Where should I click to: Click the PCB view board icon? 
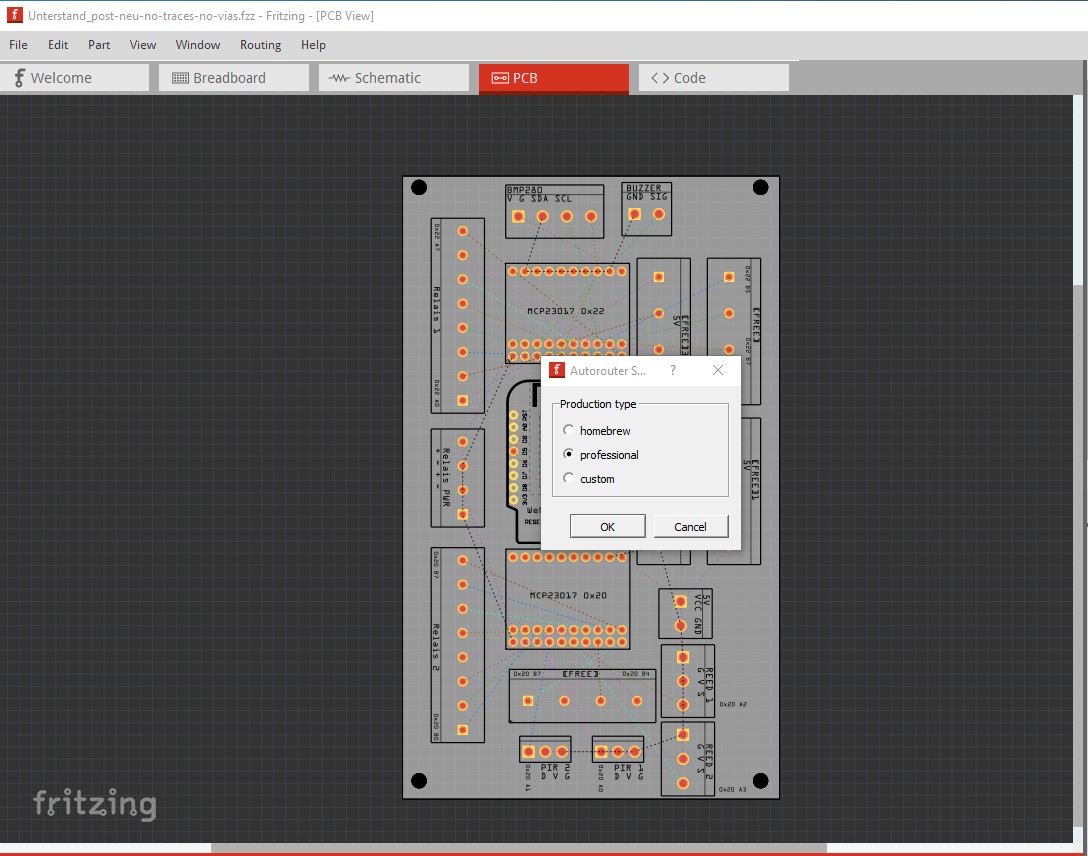(x=501, y=77)
